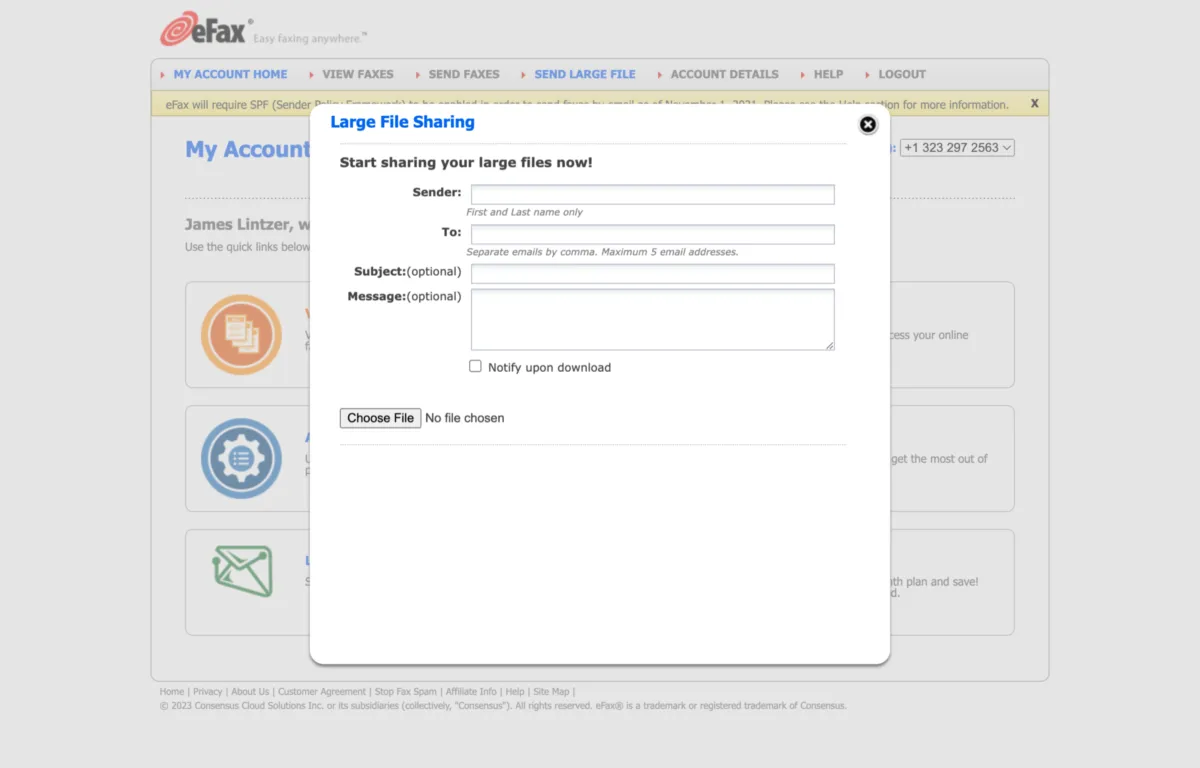Open the Help menu item
The image size is (1200, 768).
click(x=828, y=74)
